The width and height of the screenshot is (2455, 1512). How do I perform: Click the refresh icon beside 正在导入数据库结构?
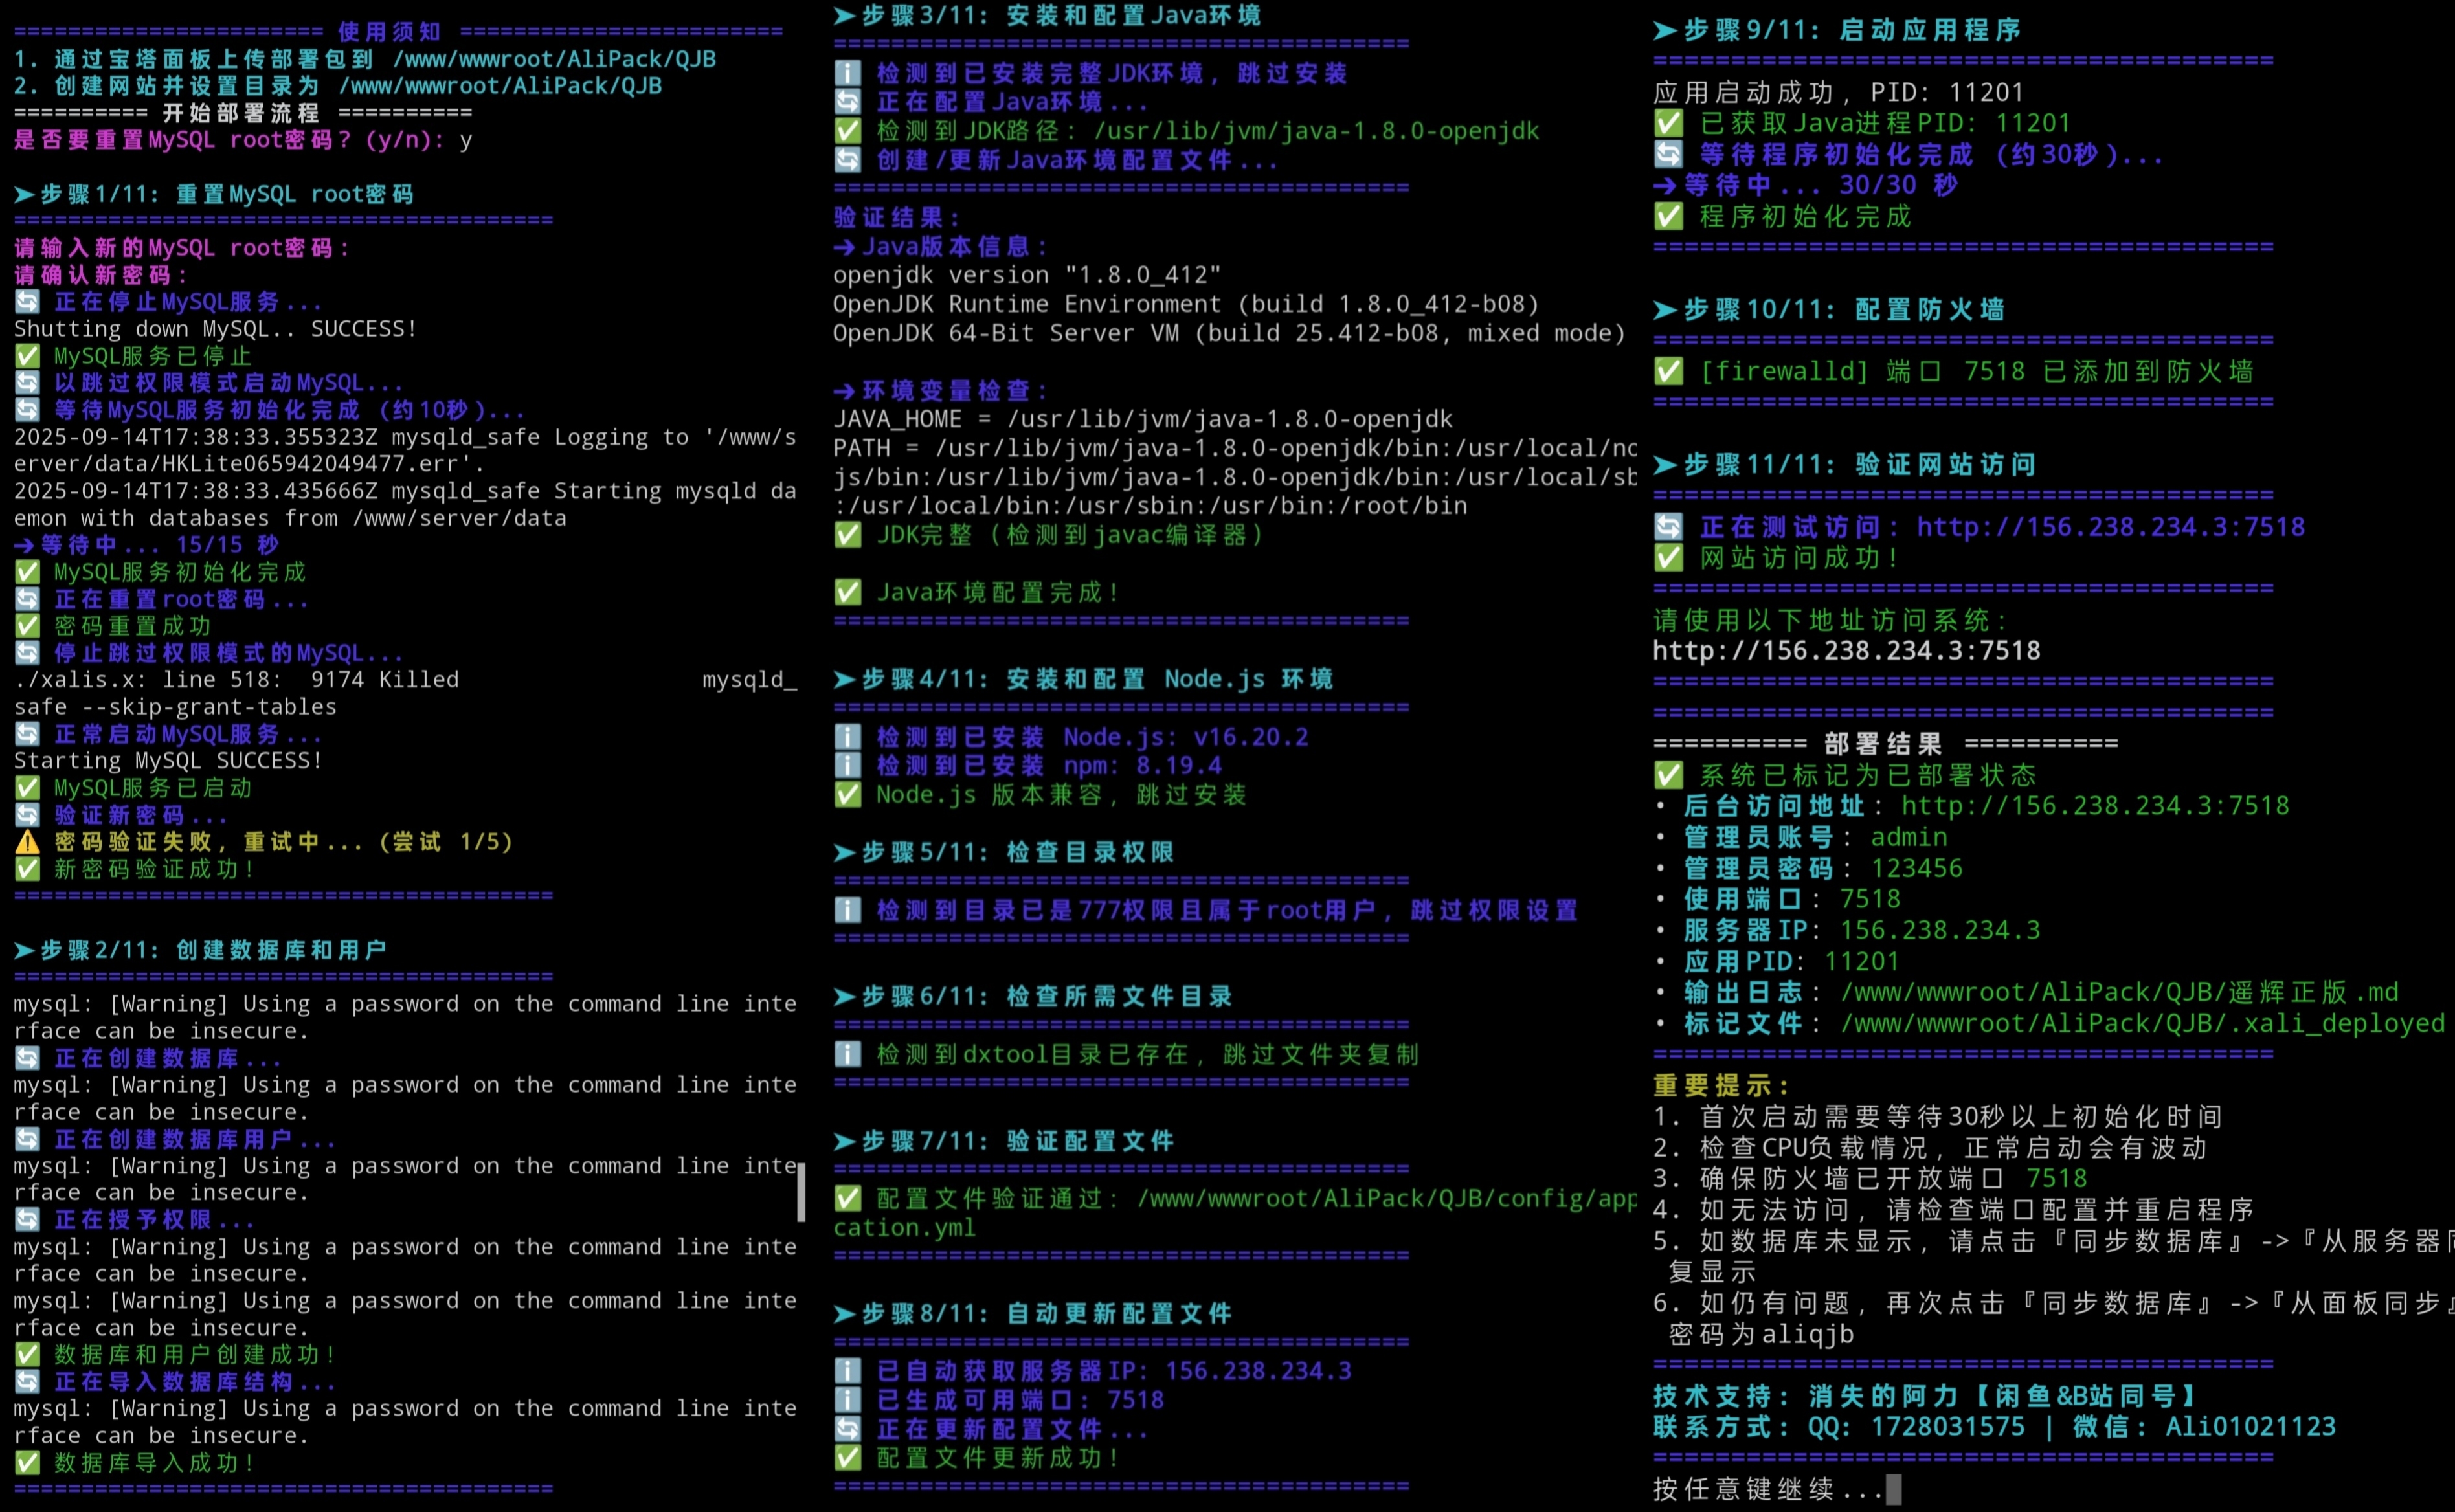click(x=27, y=1382)
